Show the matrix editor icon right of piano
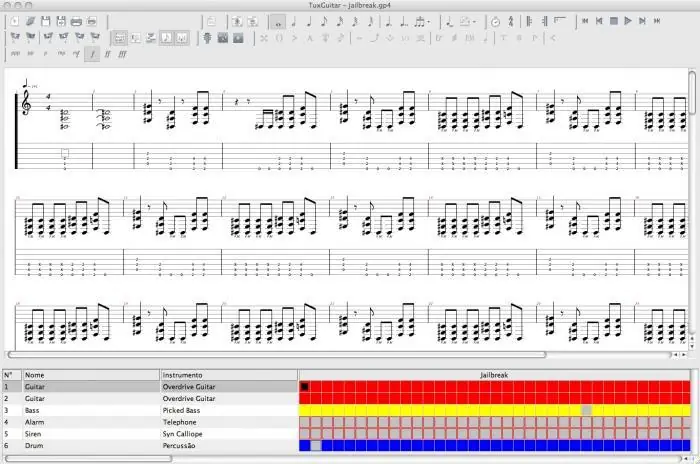The image size is (700, 464). coord(238,38)
